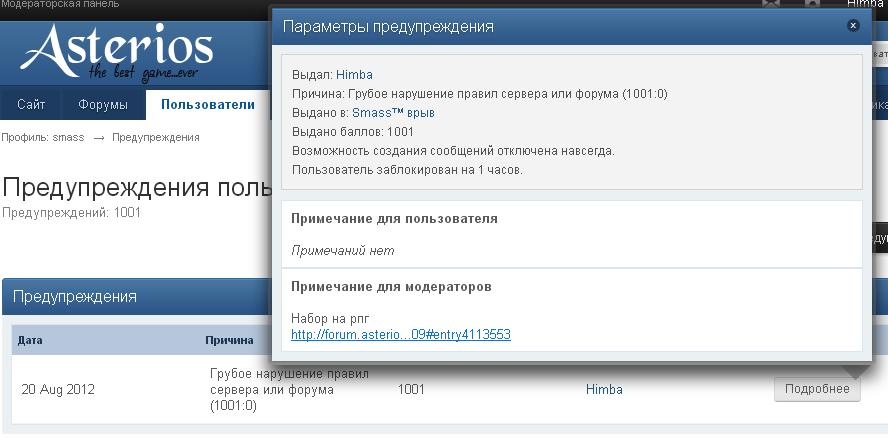The image size is (888, 438).
Task: Open Himba link after Выдал in popup
Action: pos(355,75)
